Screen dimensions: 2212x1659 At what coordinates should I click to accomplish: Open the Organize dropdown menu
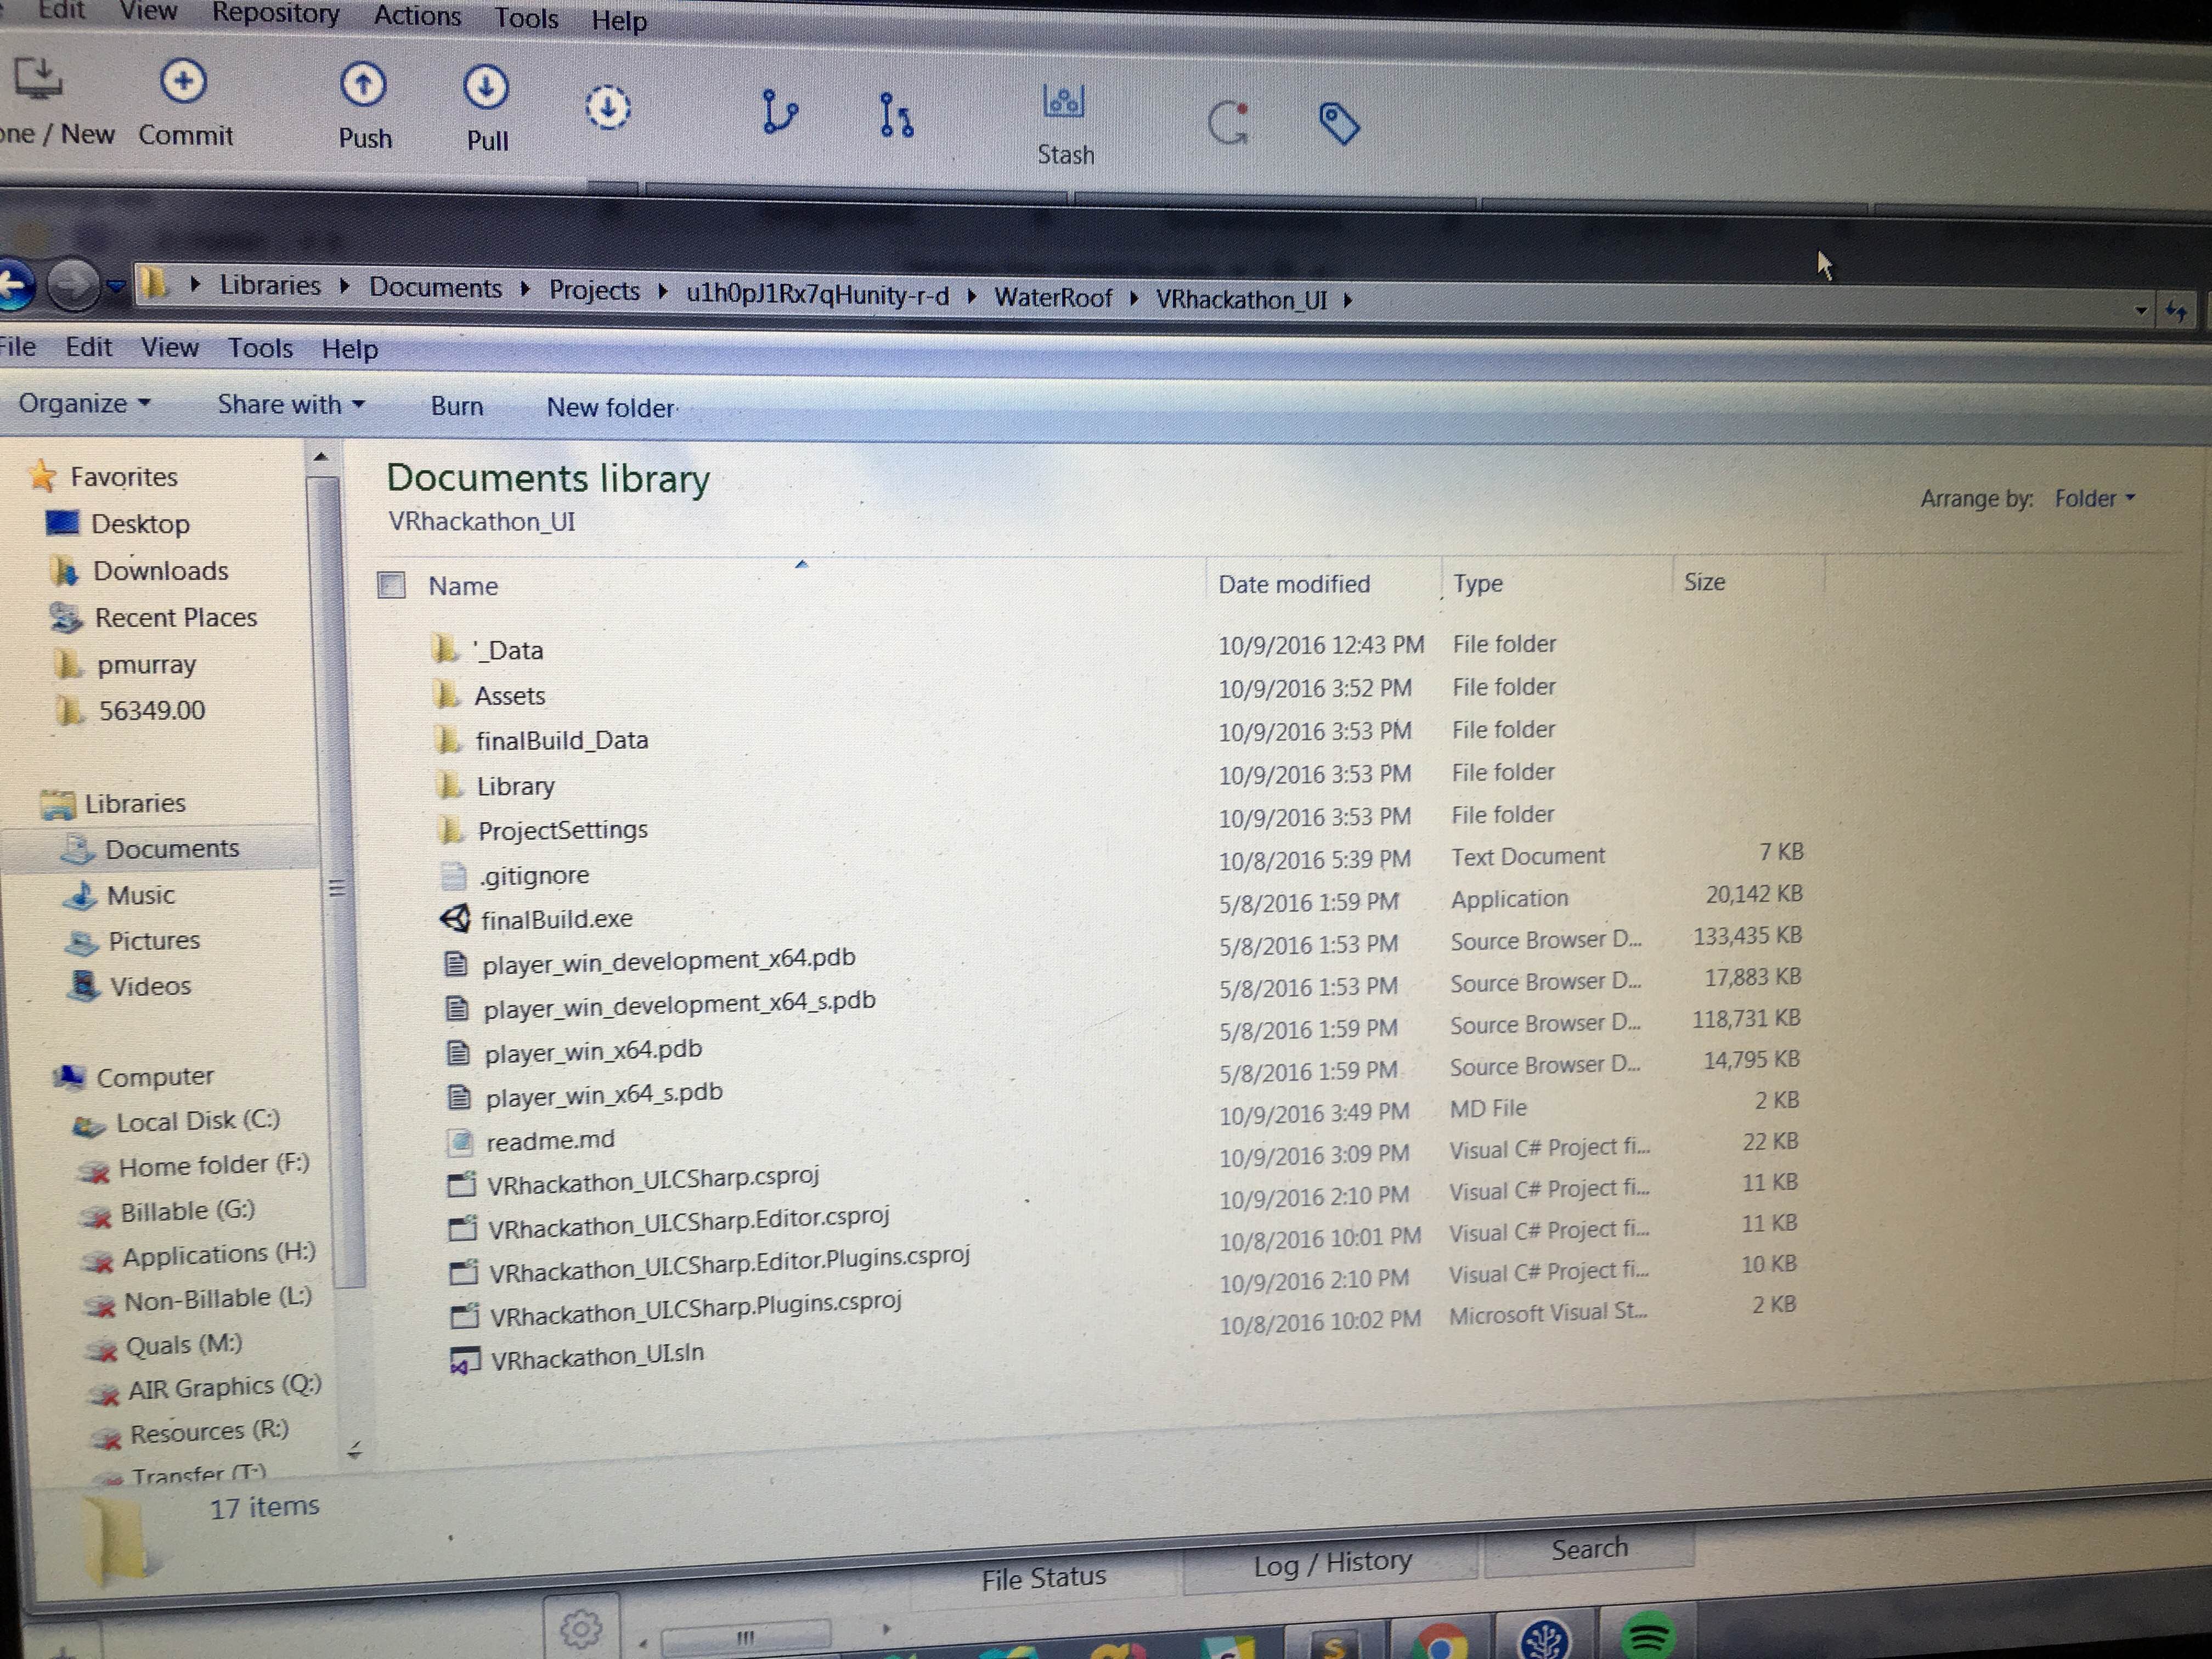click(84, 404)
